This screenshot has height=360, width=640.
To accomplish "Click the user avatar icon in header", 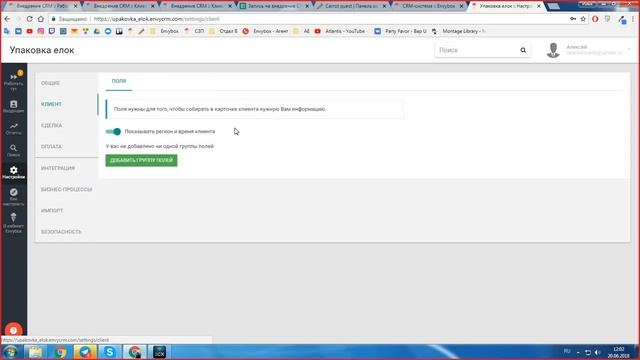I will click(x=553, y=50).
